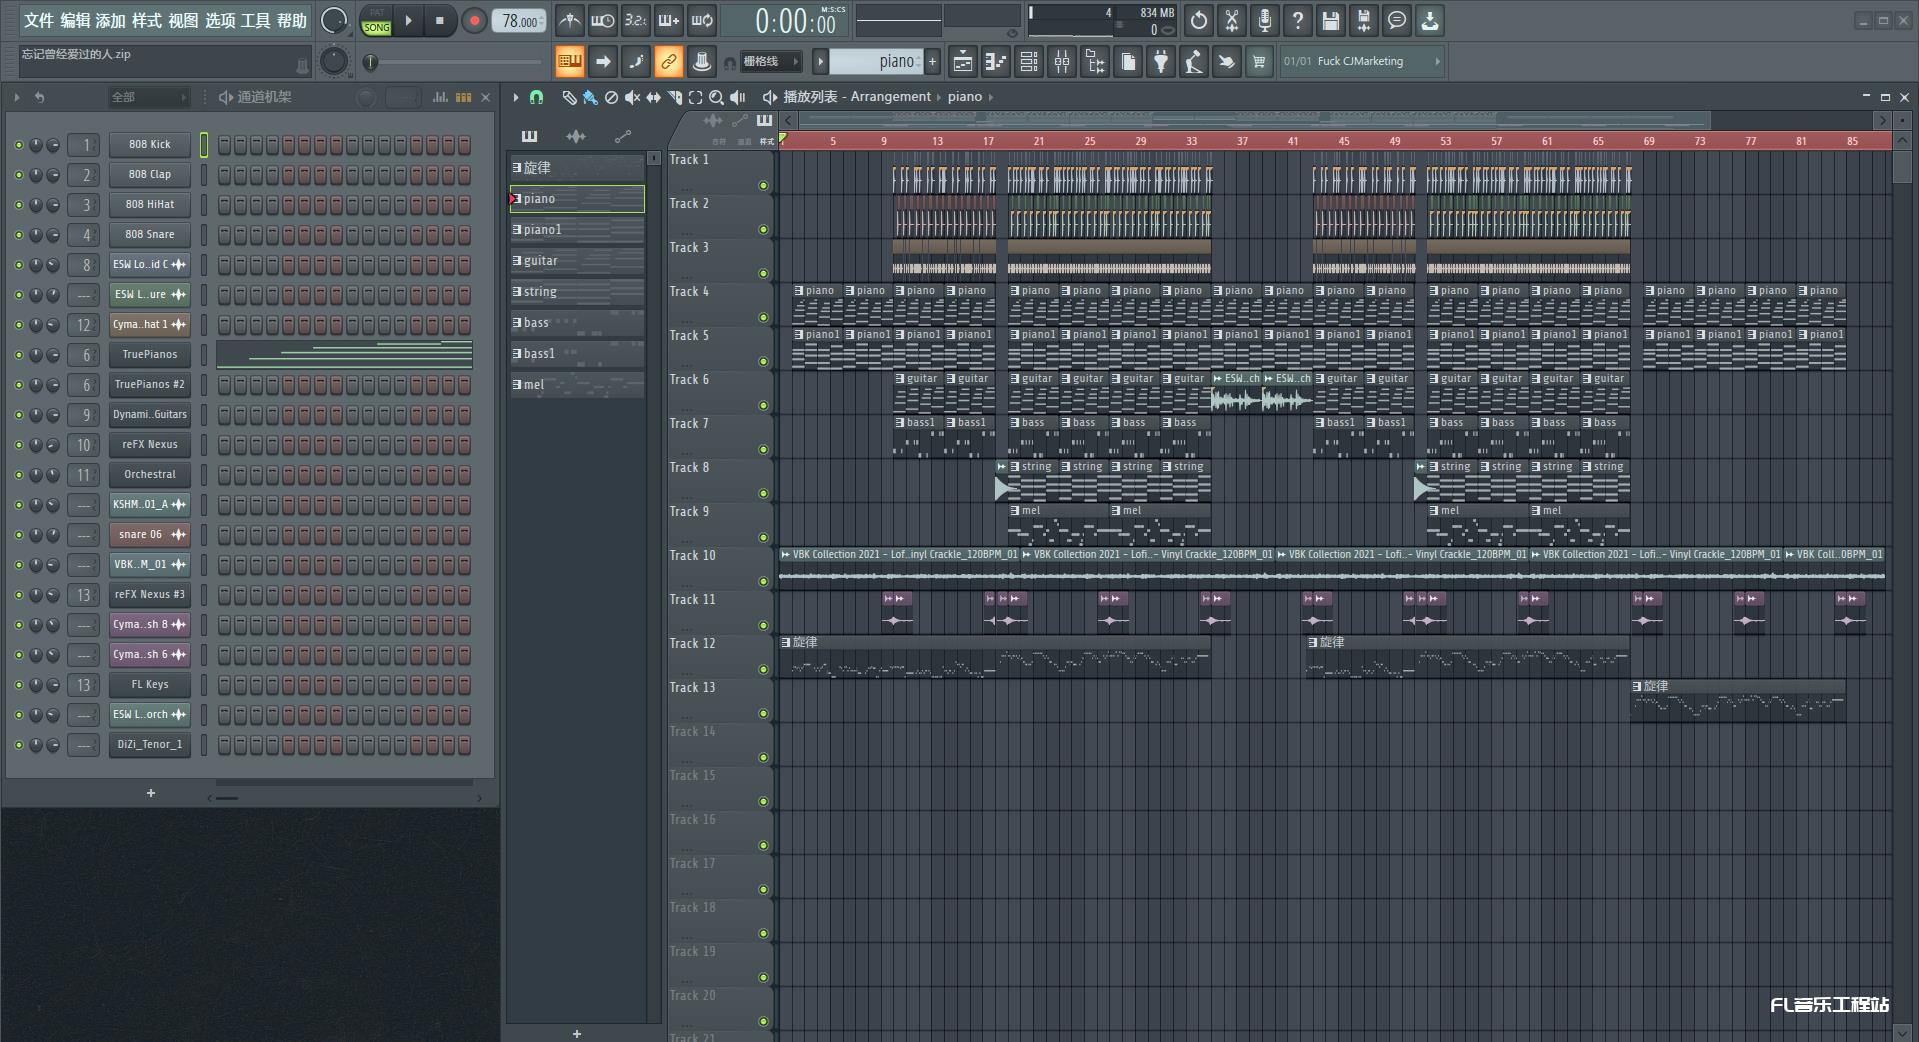Viewport: 1919px width, 1042px height.
Task: Click the metronome icon in the top toolbar
Action: (x=569, y=20)
